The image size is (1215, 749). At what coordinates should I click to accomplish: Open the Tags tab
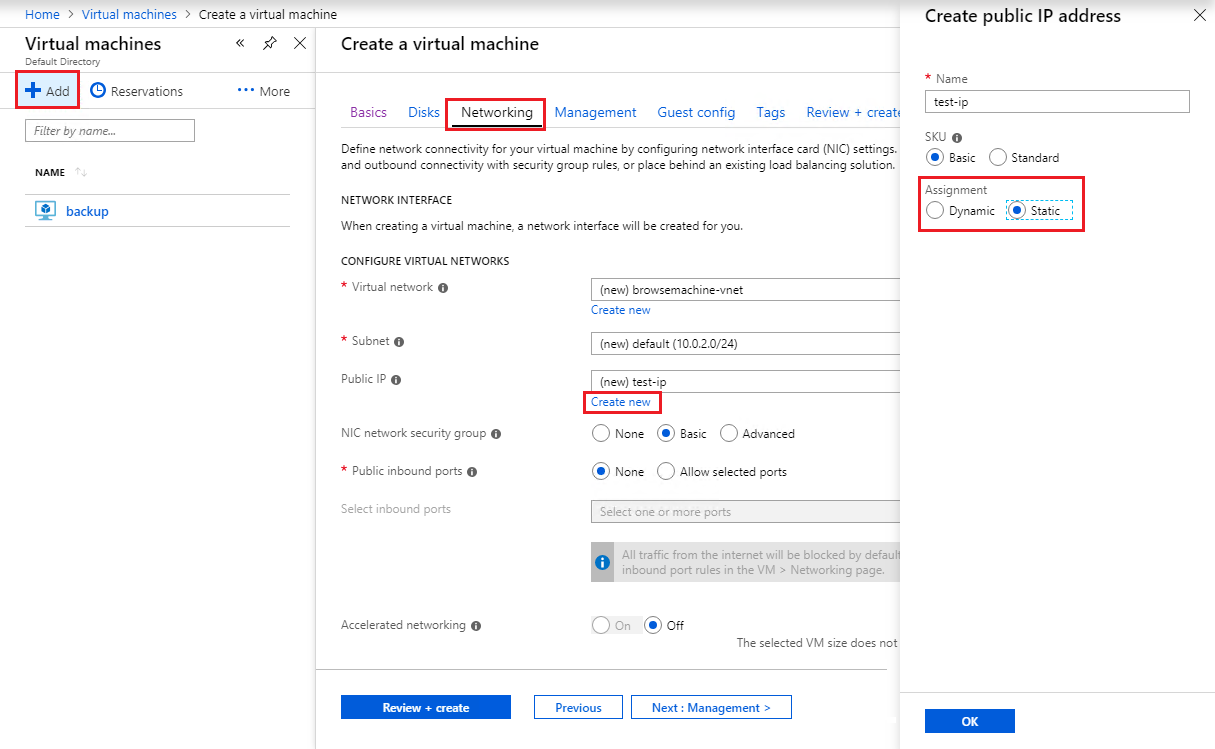771,112
